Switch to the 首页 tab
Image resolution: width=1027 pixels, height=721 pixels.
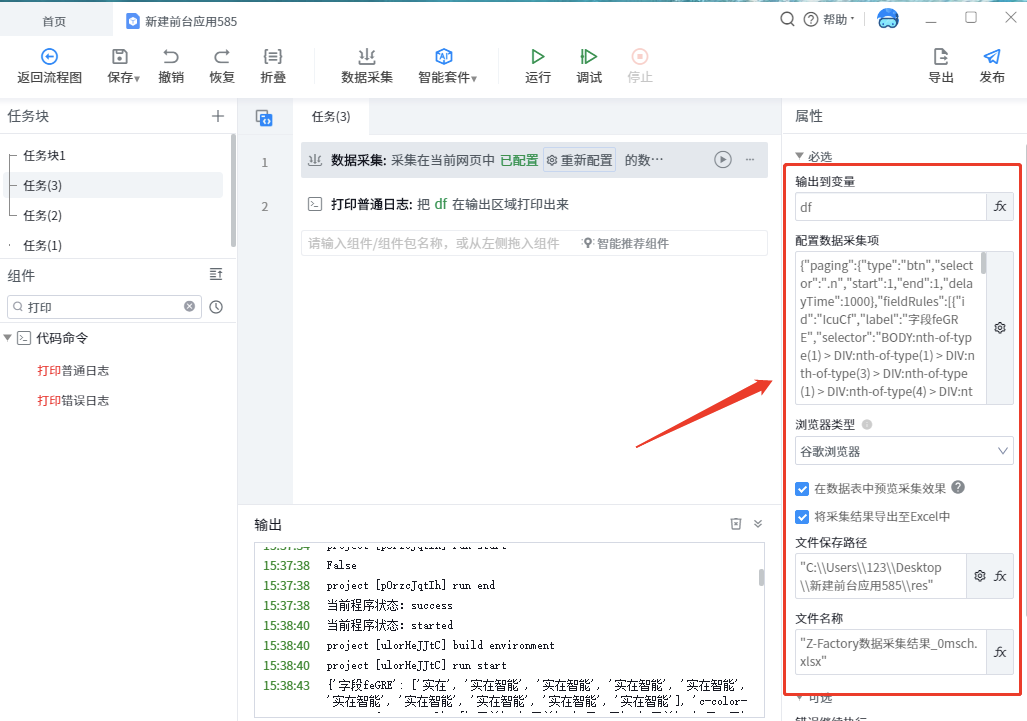(54, 21)
